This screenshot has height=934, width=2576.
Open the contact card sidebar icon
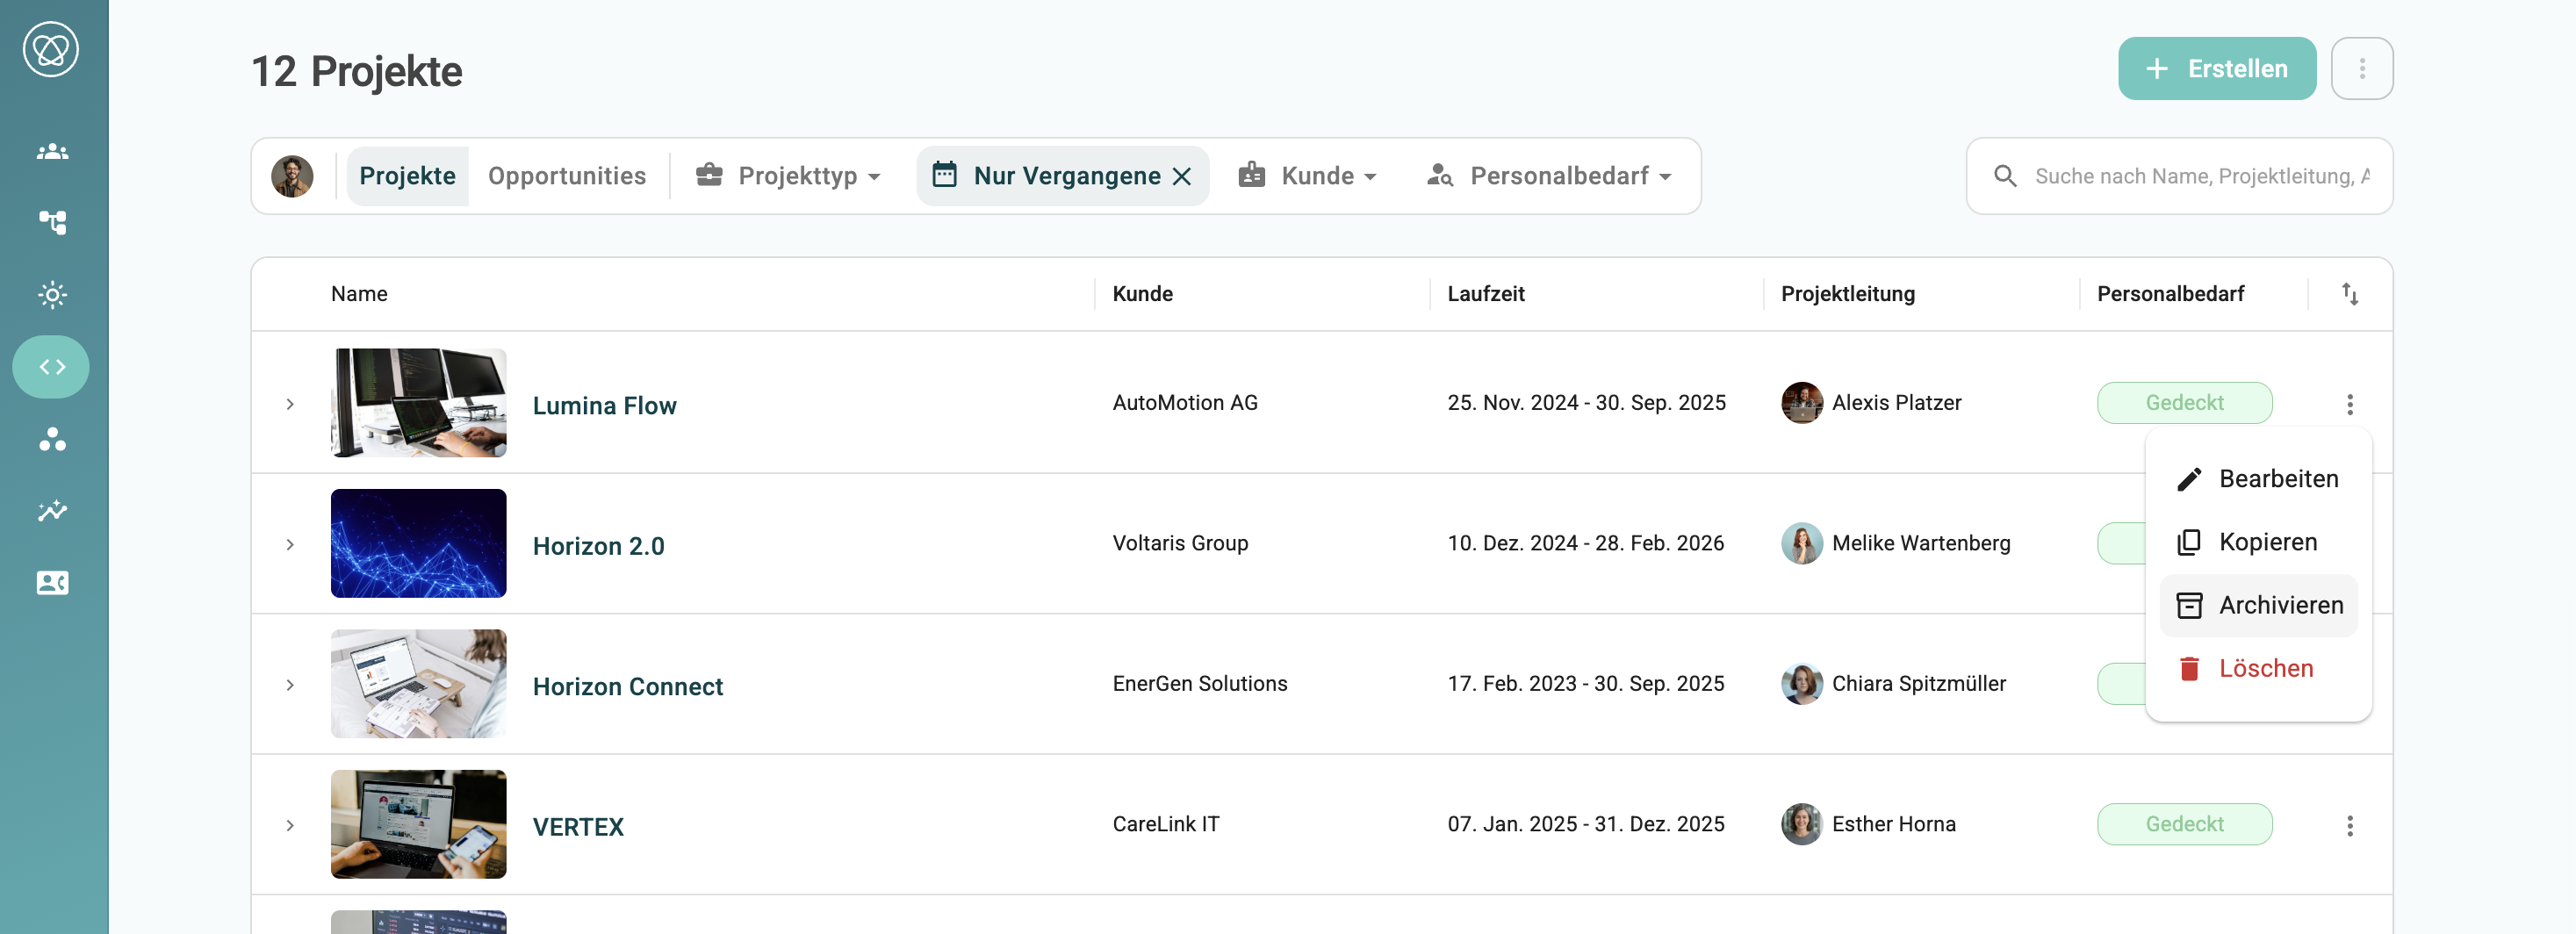tap(52, 583)
